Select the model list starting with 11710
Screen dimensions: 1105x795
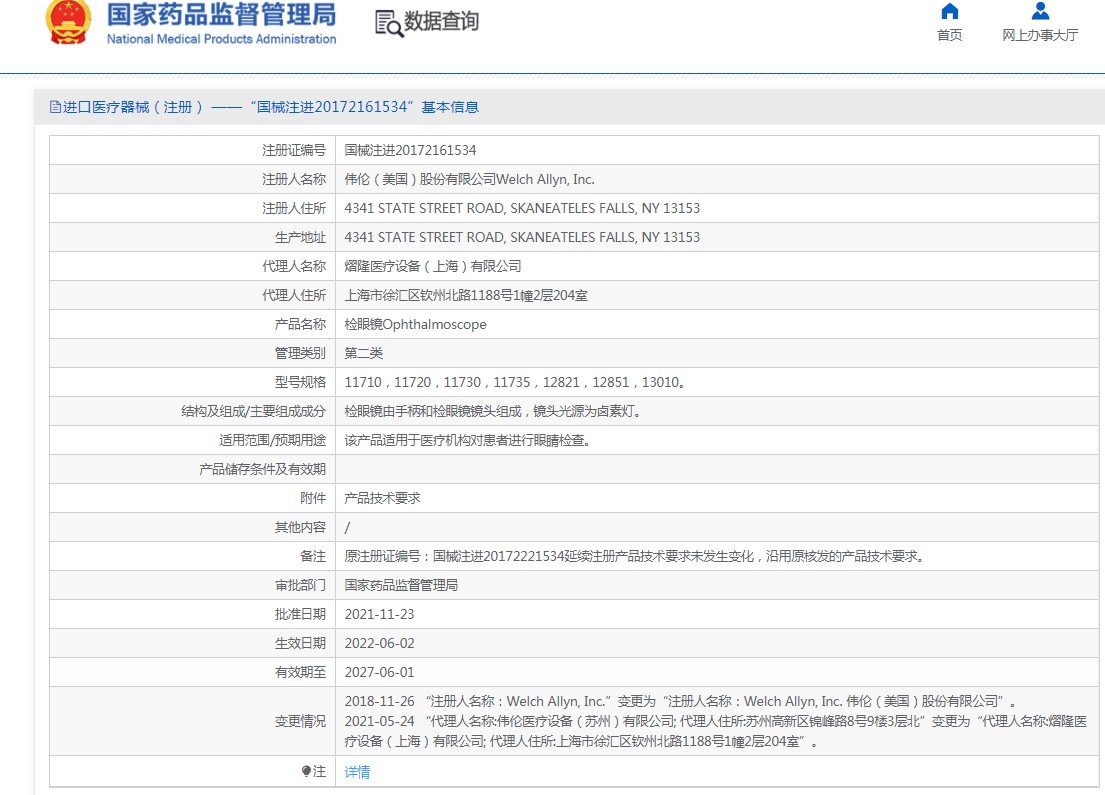click(515, 382)
